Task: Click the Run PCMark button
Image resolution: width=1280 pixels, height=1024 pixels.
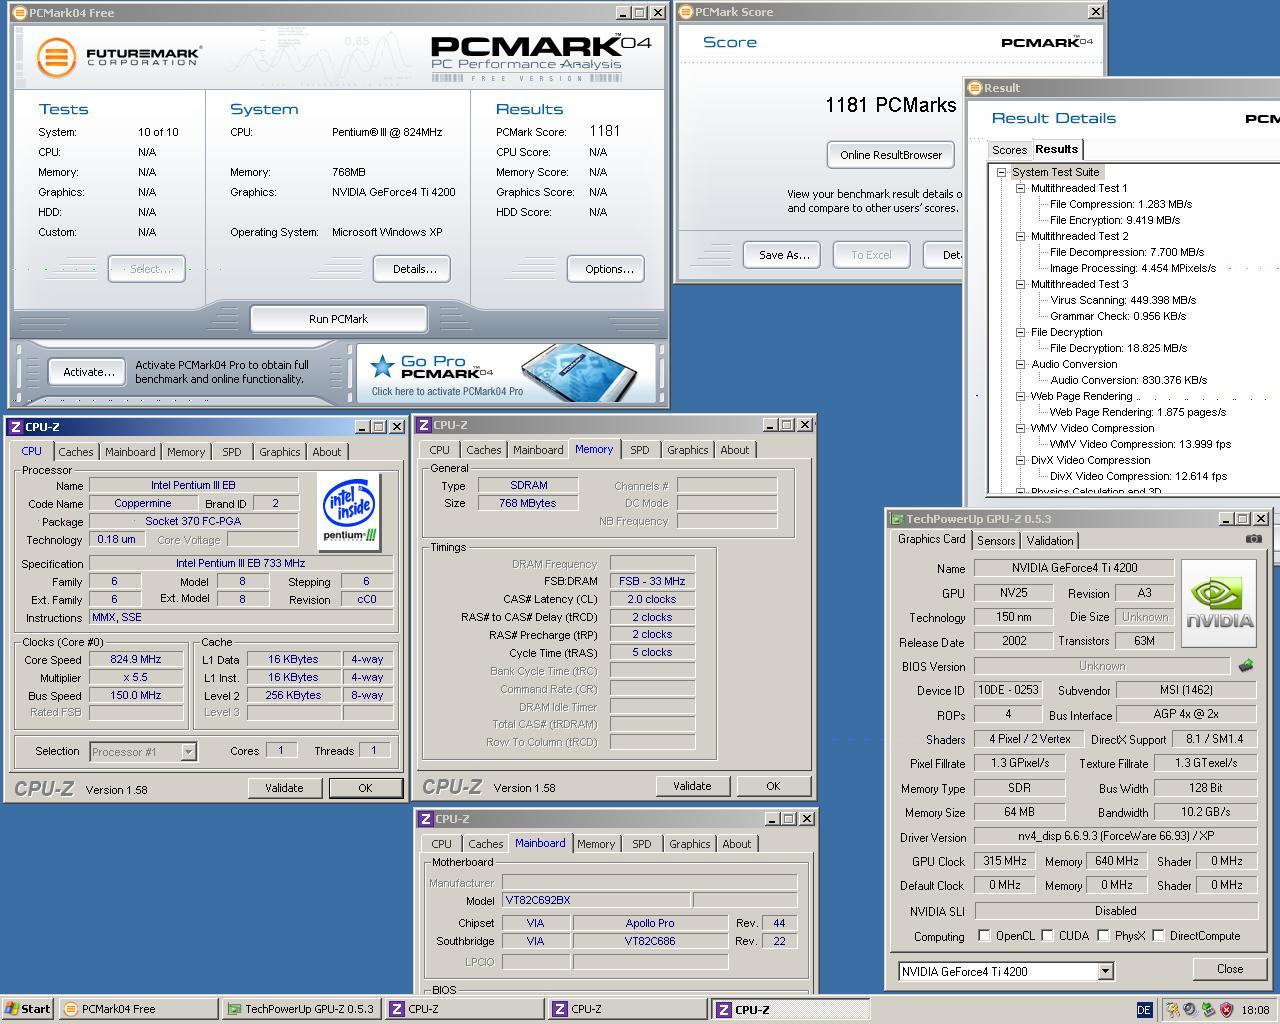Action: click(x=338, y=319)
